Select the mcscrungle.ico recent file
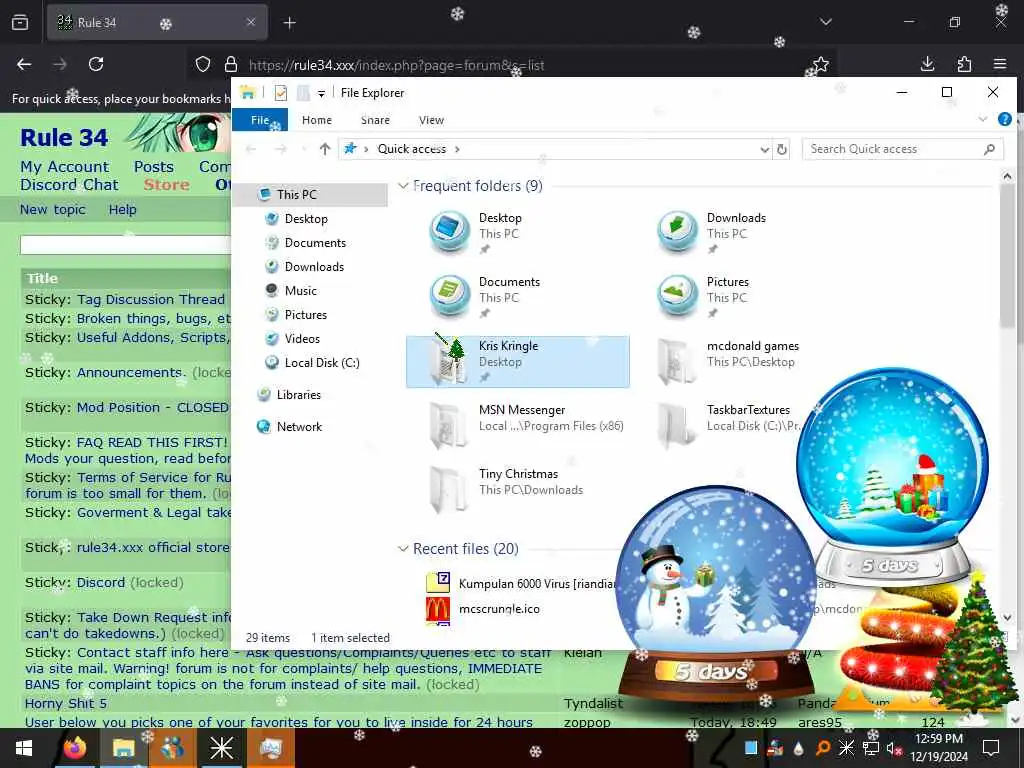Screen dimensions: 1024x768 tap(483, 609)
